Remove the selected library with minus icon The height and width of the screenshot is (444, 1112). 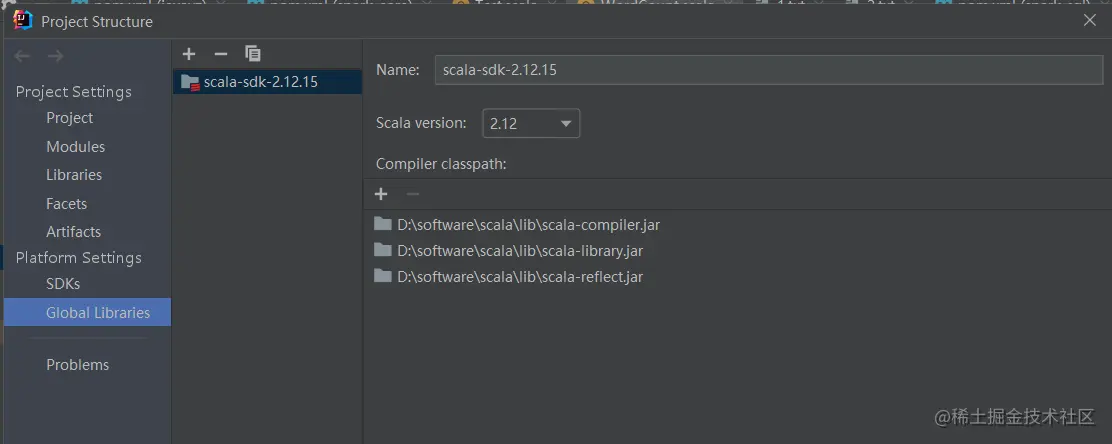221,54
